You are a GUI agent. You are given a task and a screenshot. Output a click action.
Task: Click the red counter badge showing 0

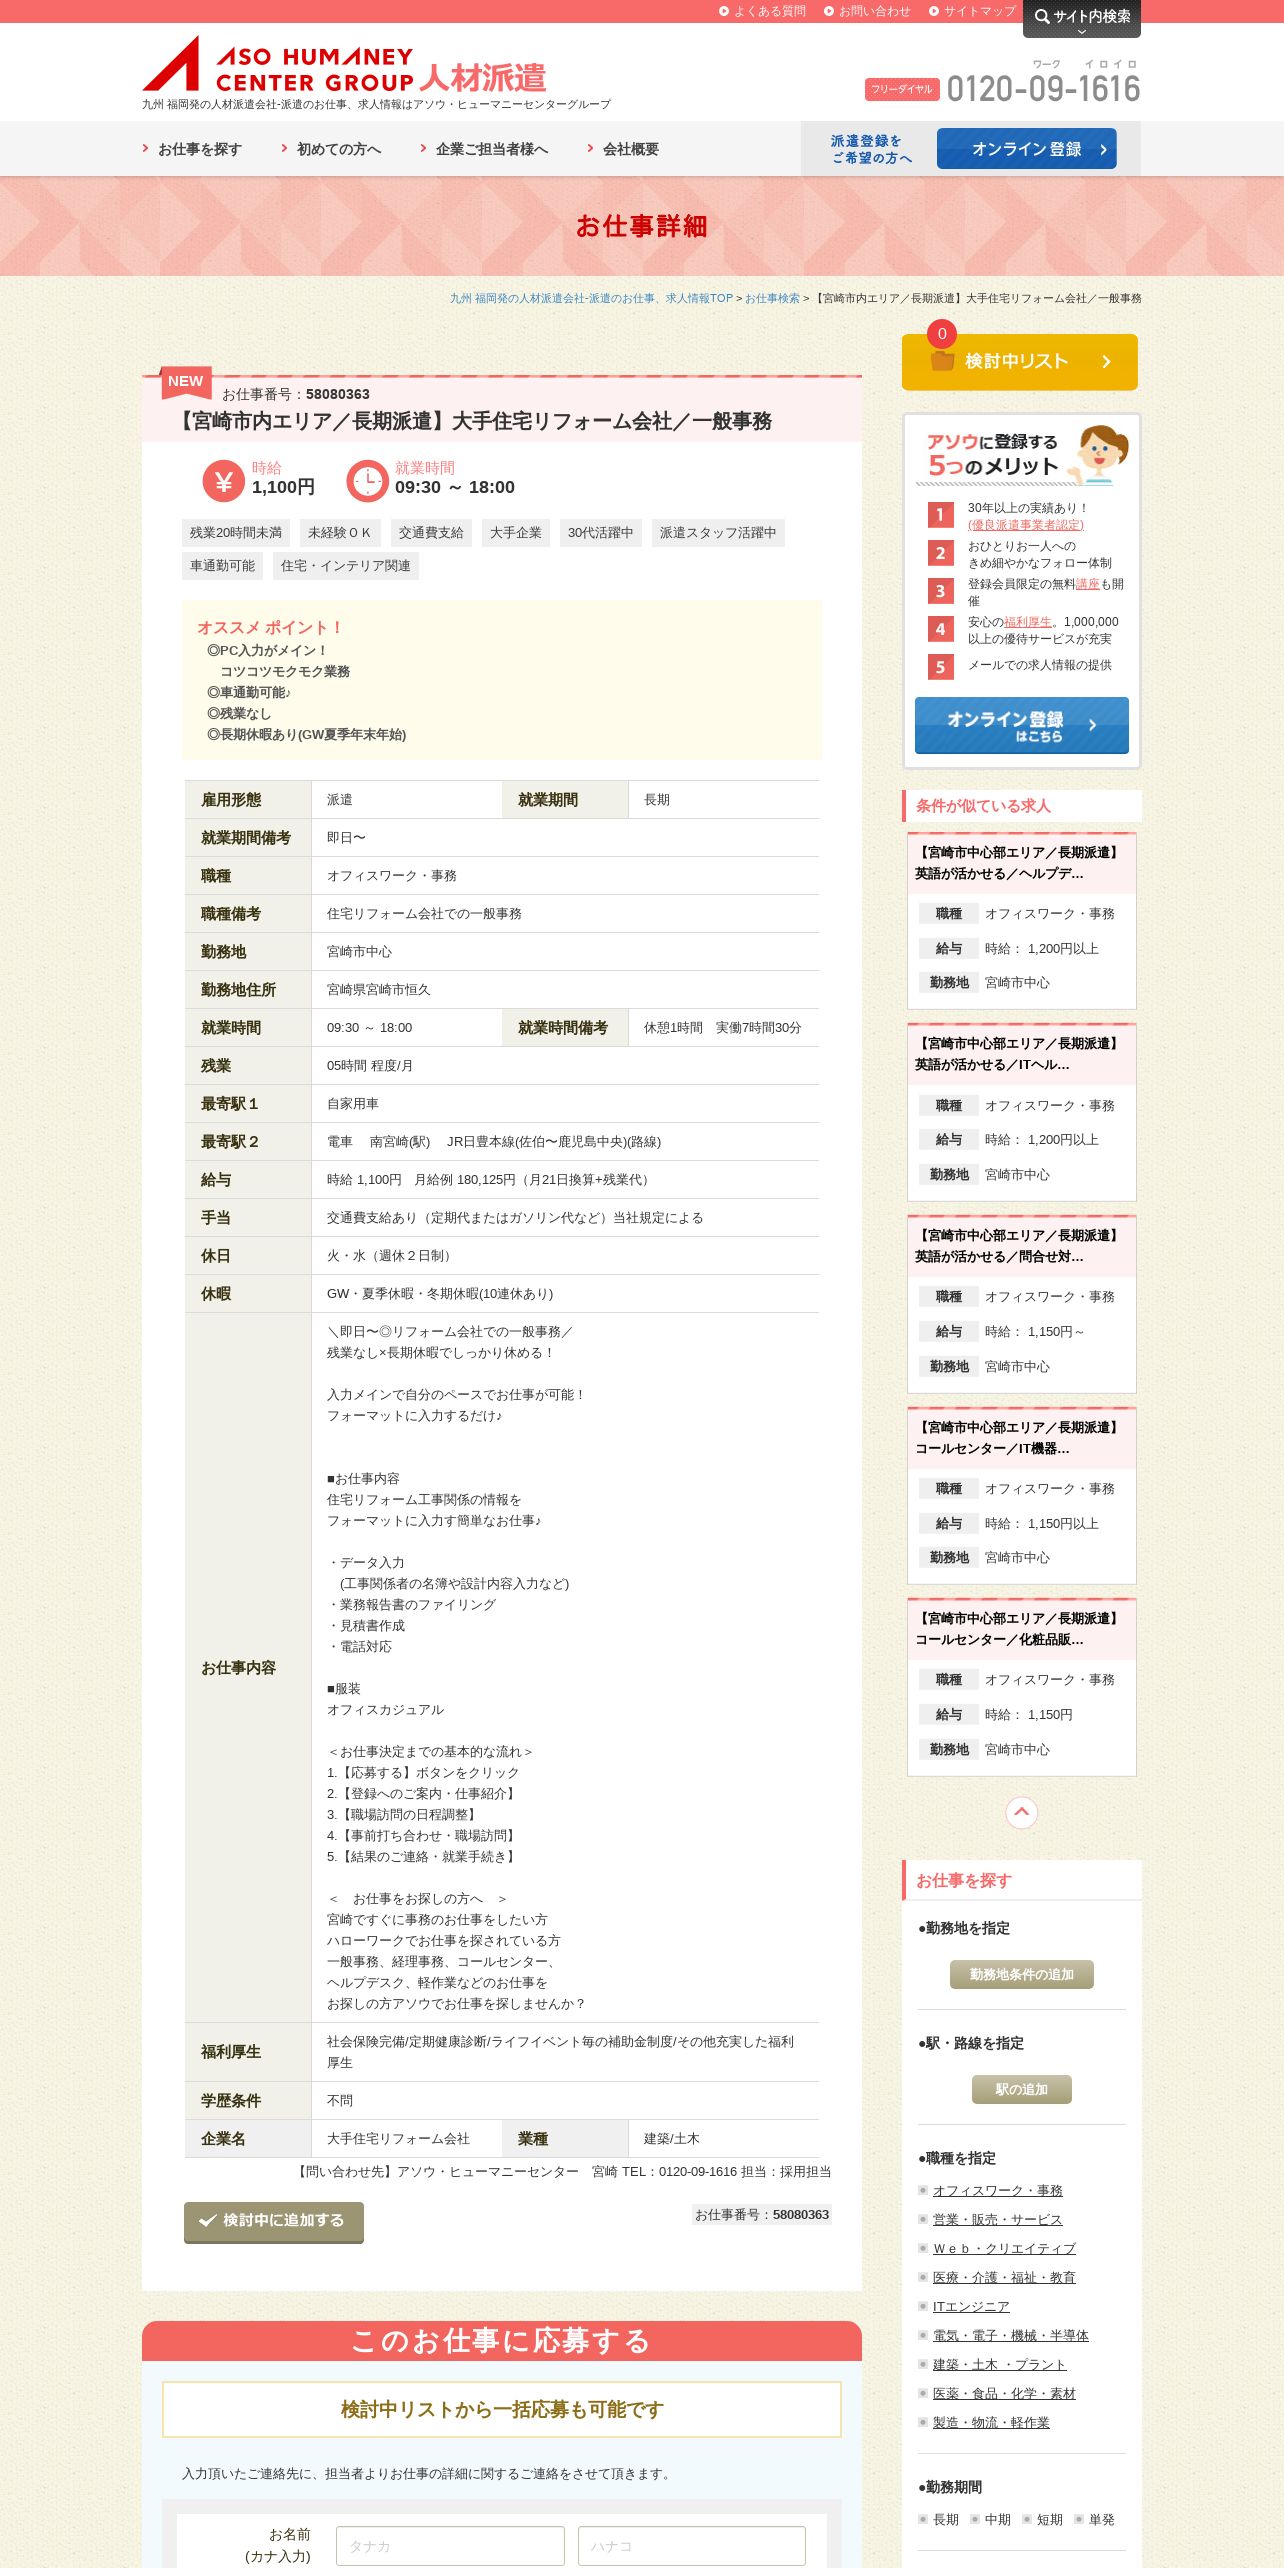point(941,334)
